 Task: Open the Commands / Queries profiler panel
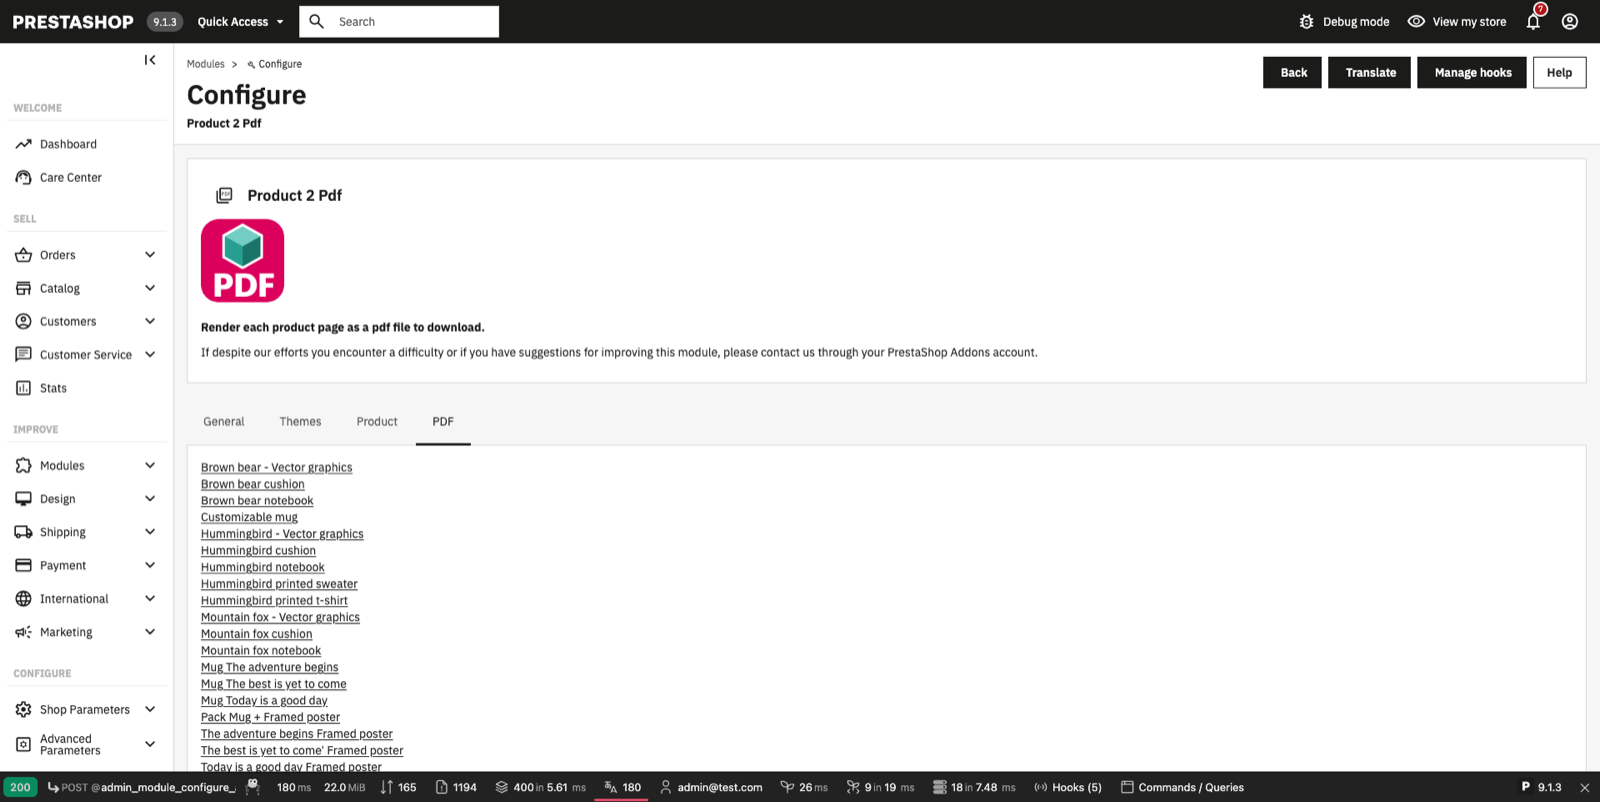tap(1182, 787)
